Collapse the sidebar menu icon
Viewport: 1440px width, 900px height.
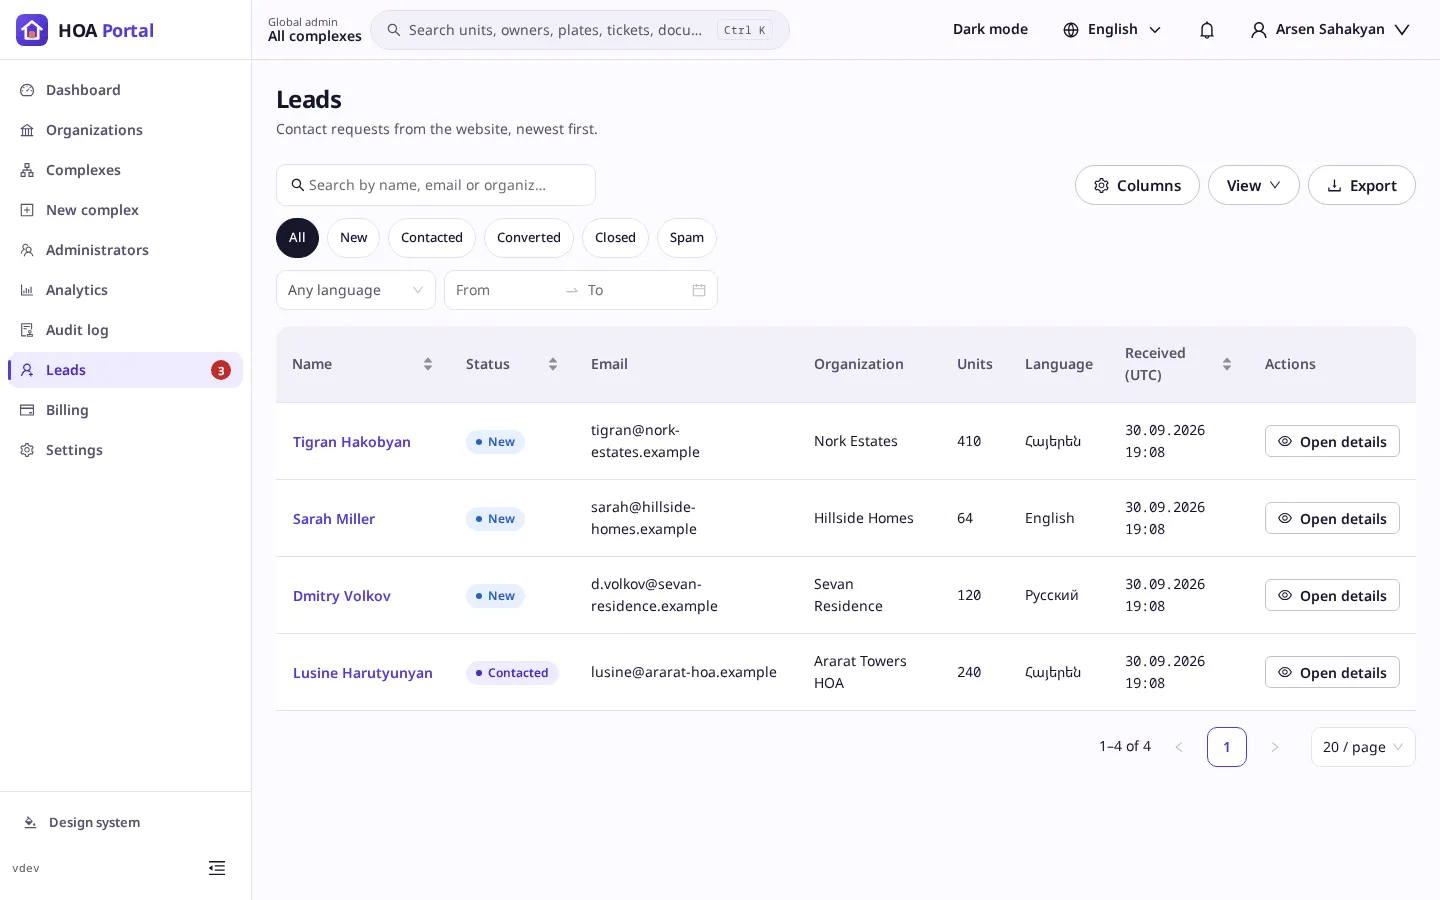[x=217, y=868]
